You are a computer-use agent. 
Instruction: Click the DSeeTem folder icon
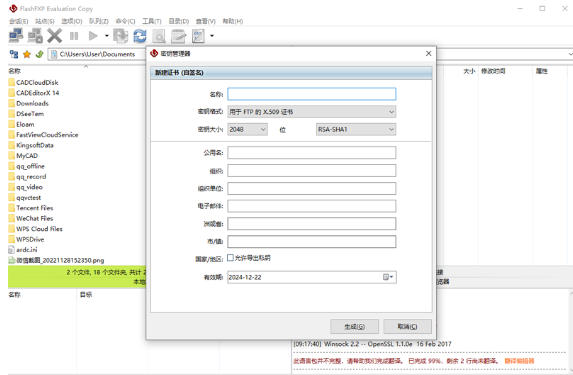12,114
